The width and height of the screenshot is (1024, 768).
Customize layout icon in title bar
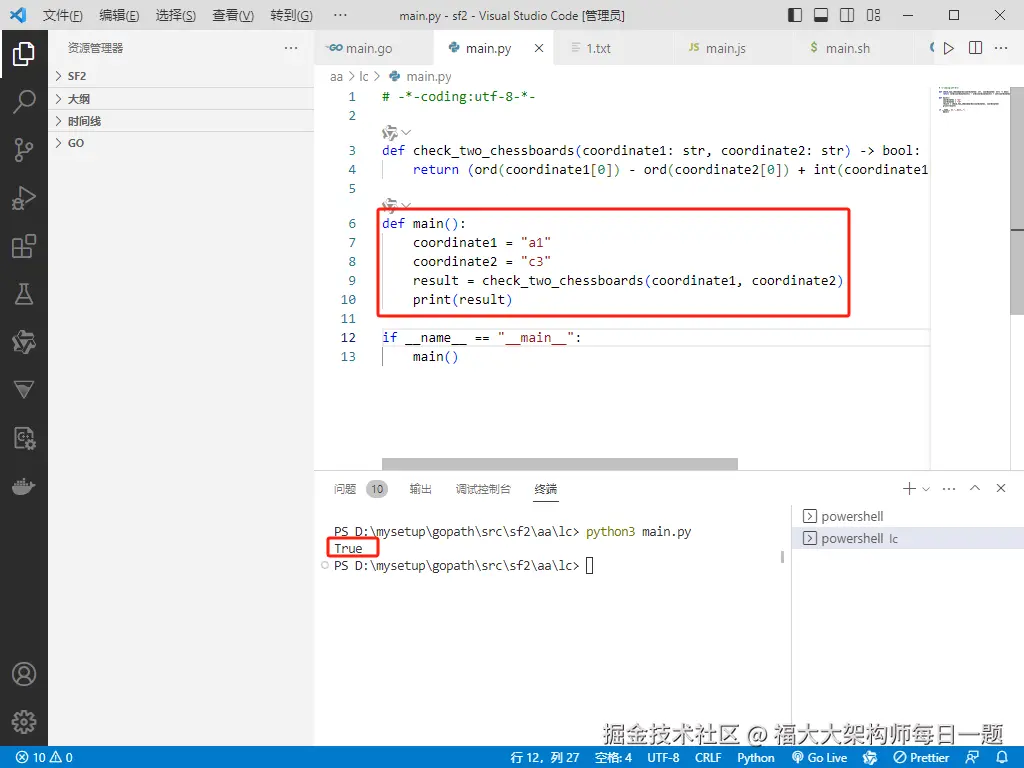[x=873, y=15]
